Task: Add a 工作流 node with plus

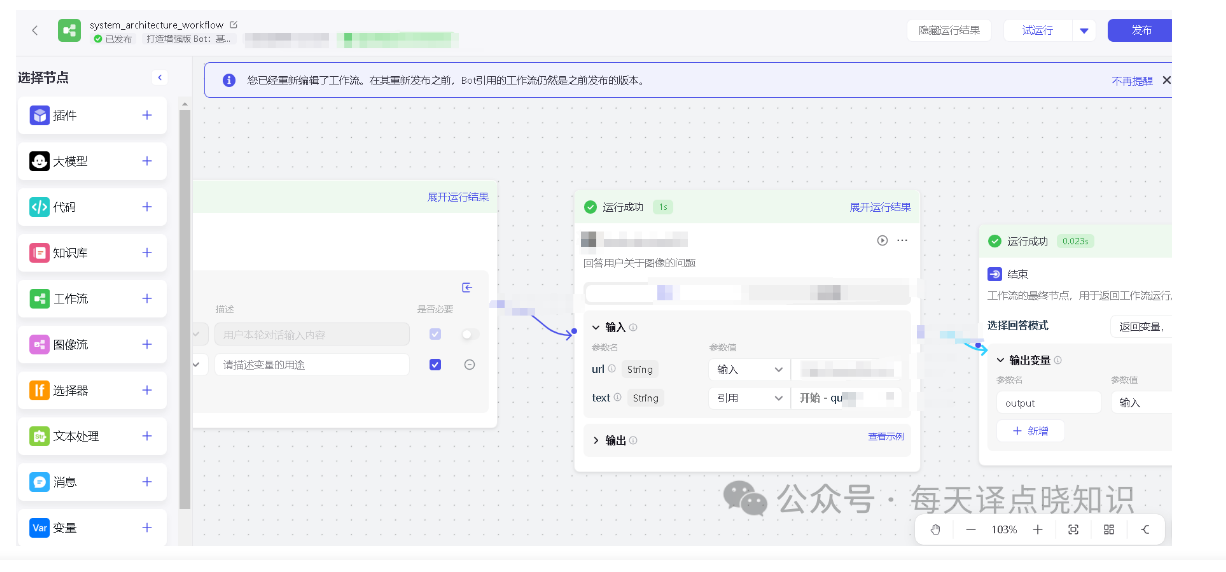Action: click(x=147, y=299)
